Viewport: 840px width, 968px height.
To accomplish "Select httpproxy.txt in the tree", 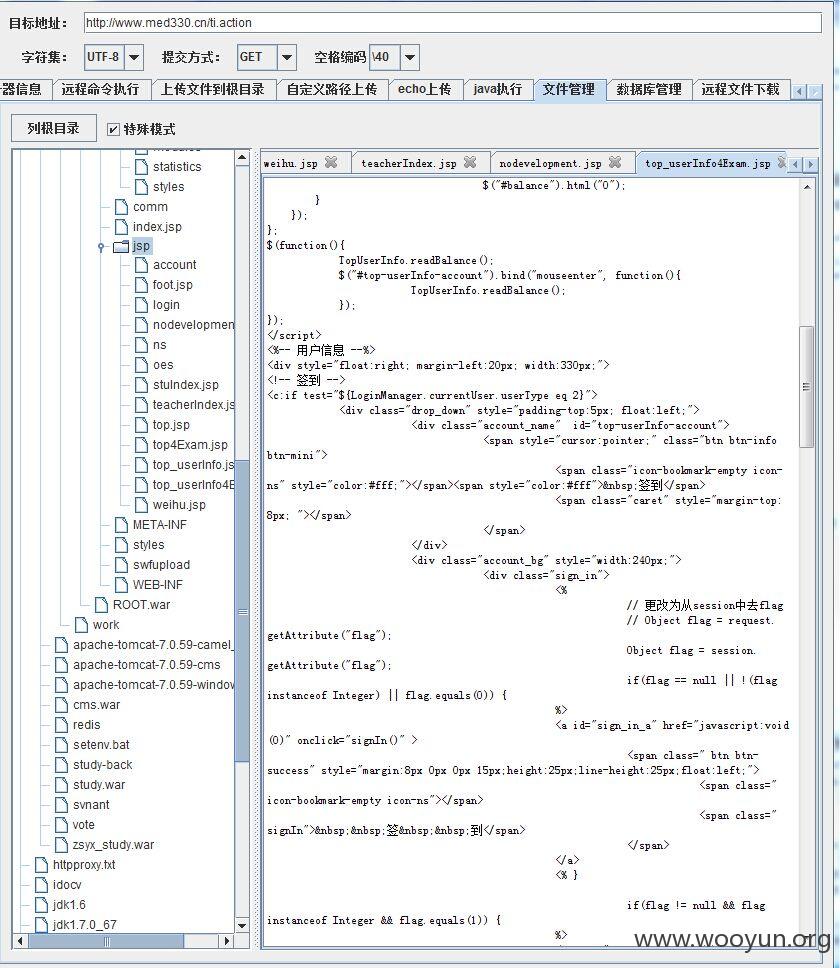I will [x=84, y=865].
